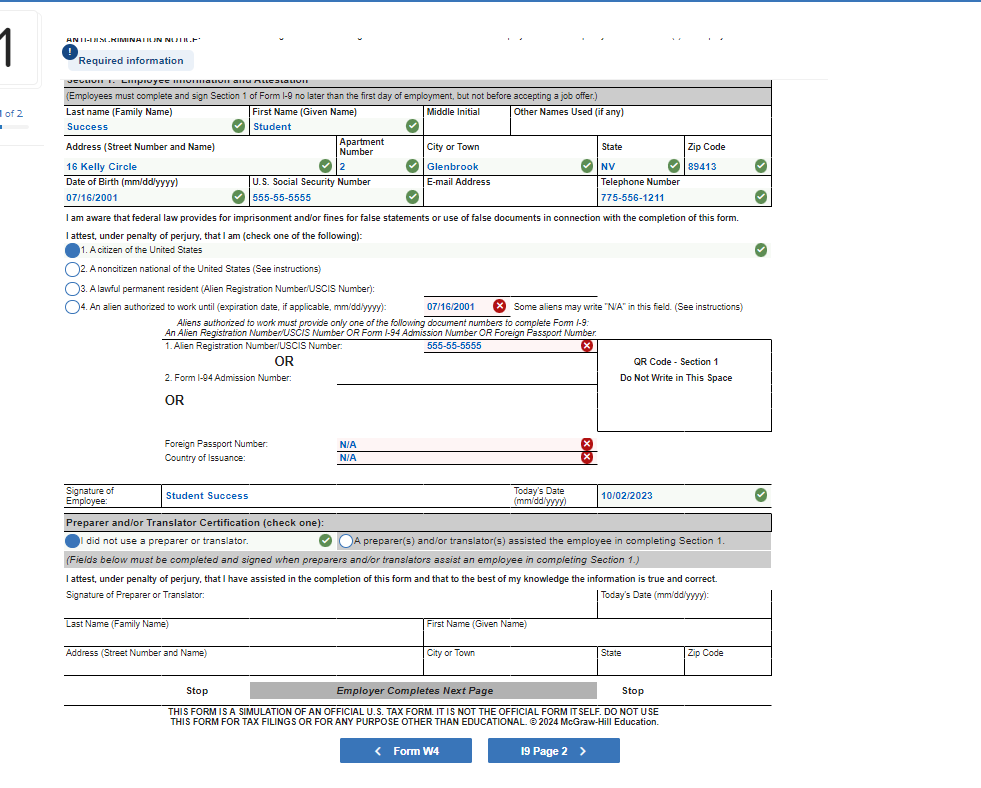
Task: Click the Form I-94 Admission Number field
Action: (467, 378)
